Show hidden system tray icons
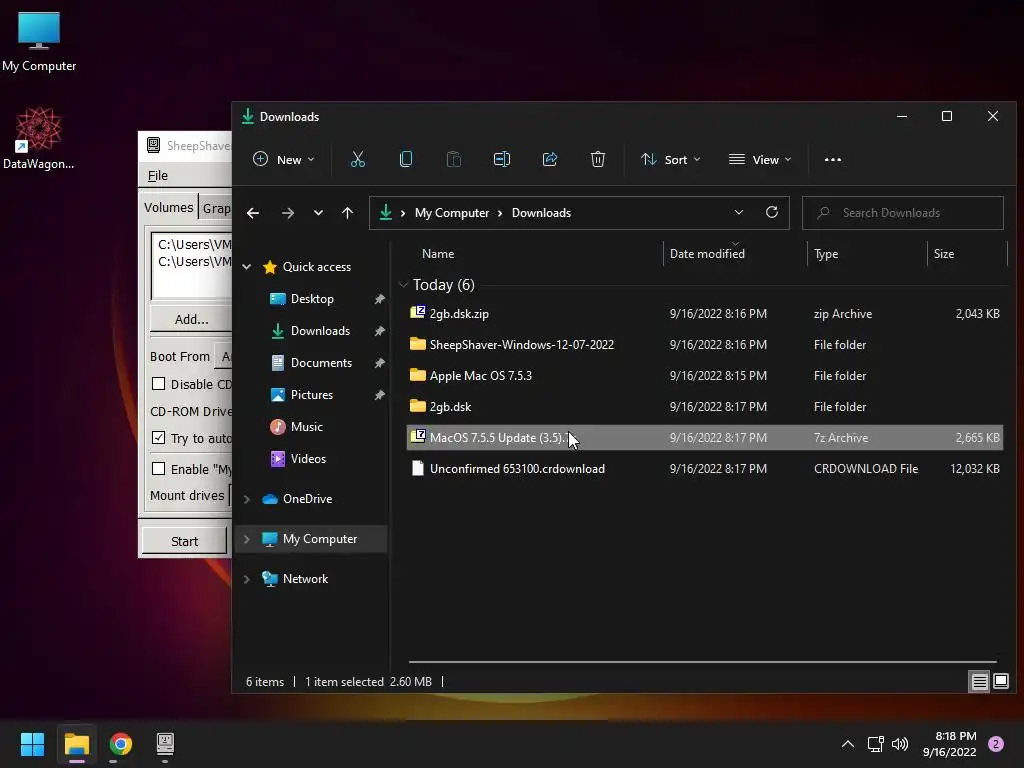This screenshot has height=768, width=1024. pyautogui.click(x=848, y=744)
